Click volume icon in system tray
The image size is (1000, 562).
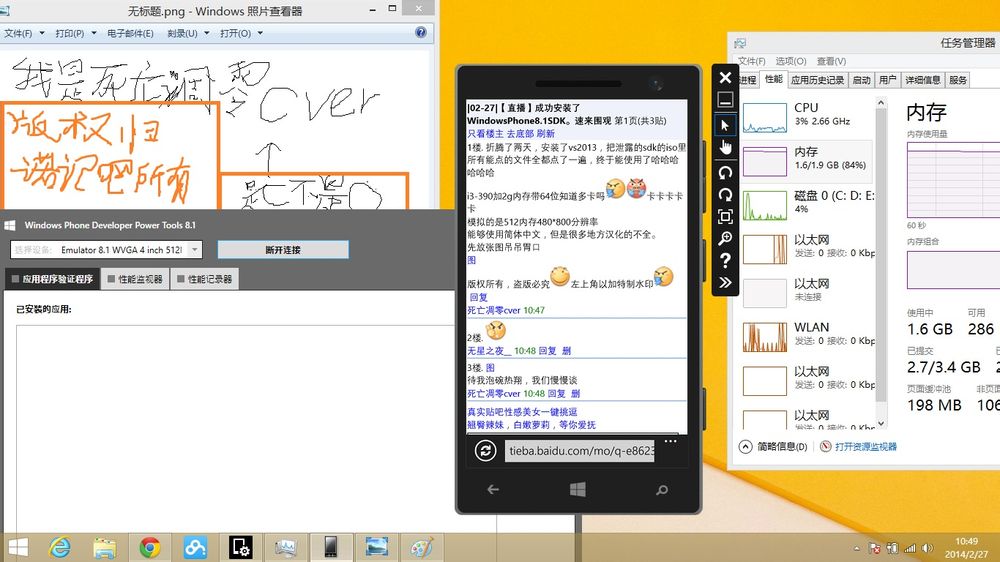coord(927,548)
